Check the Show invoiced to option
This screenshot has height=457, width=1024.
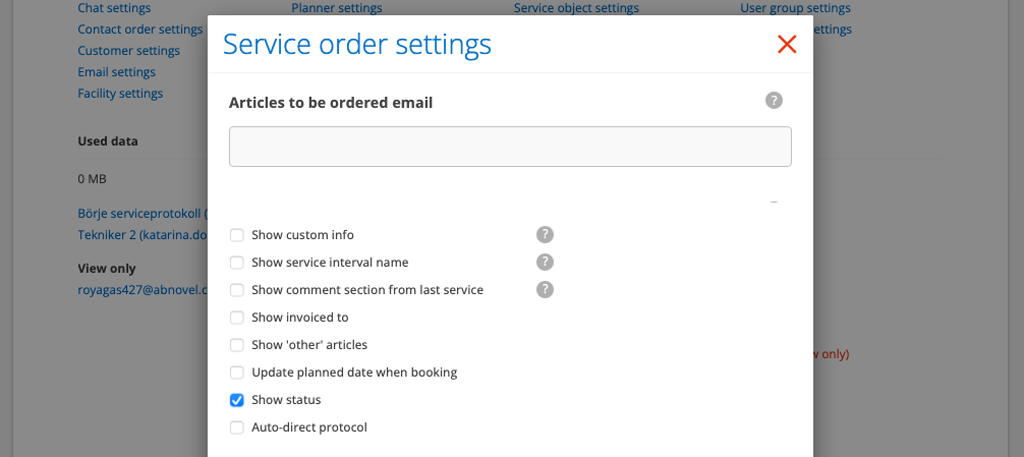pyautogui.click(x=237, y=317)
